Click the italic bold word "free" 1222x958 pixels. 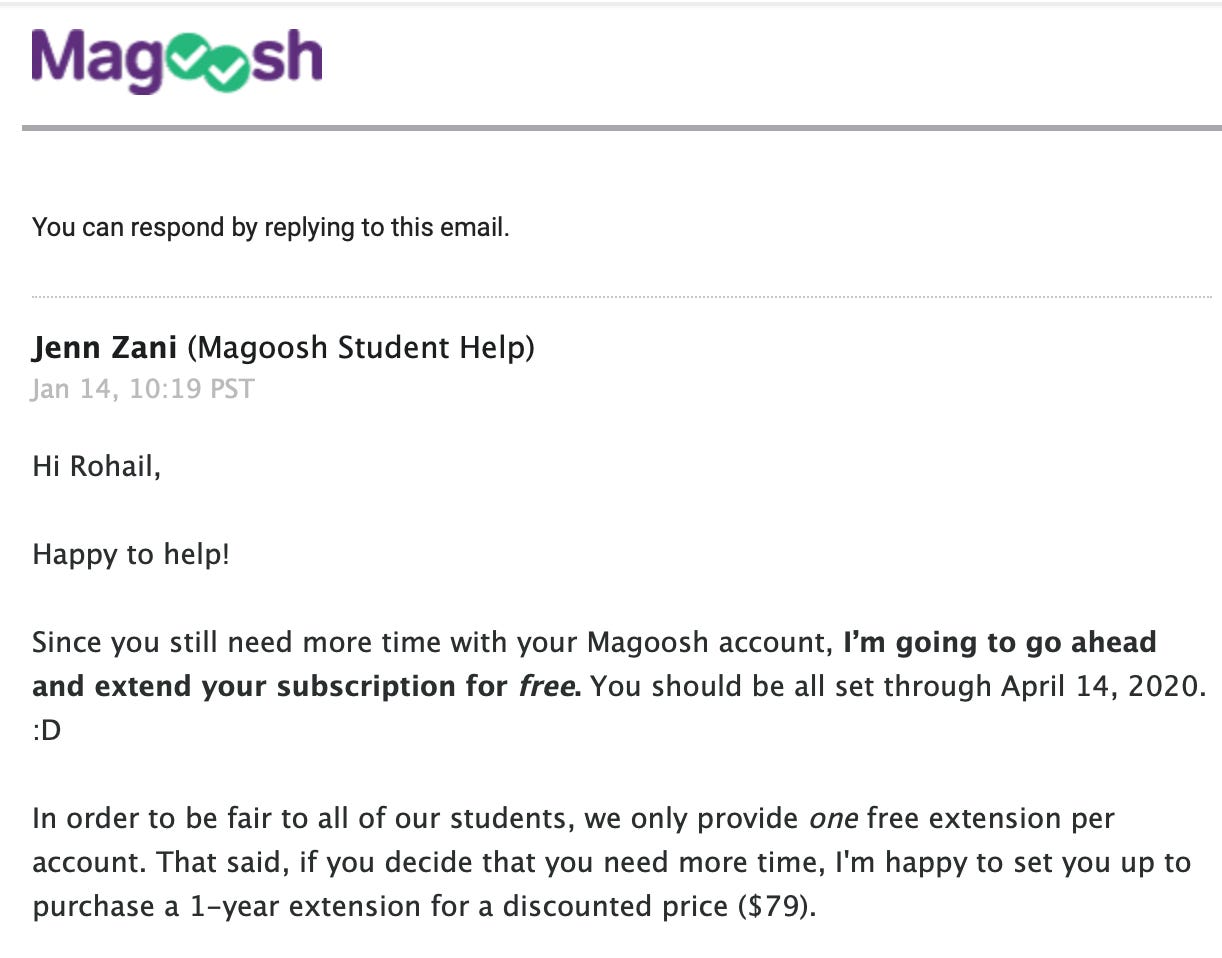click(x=544, y=686)
